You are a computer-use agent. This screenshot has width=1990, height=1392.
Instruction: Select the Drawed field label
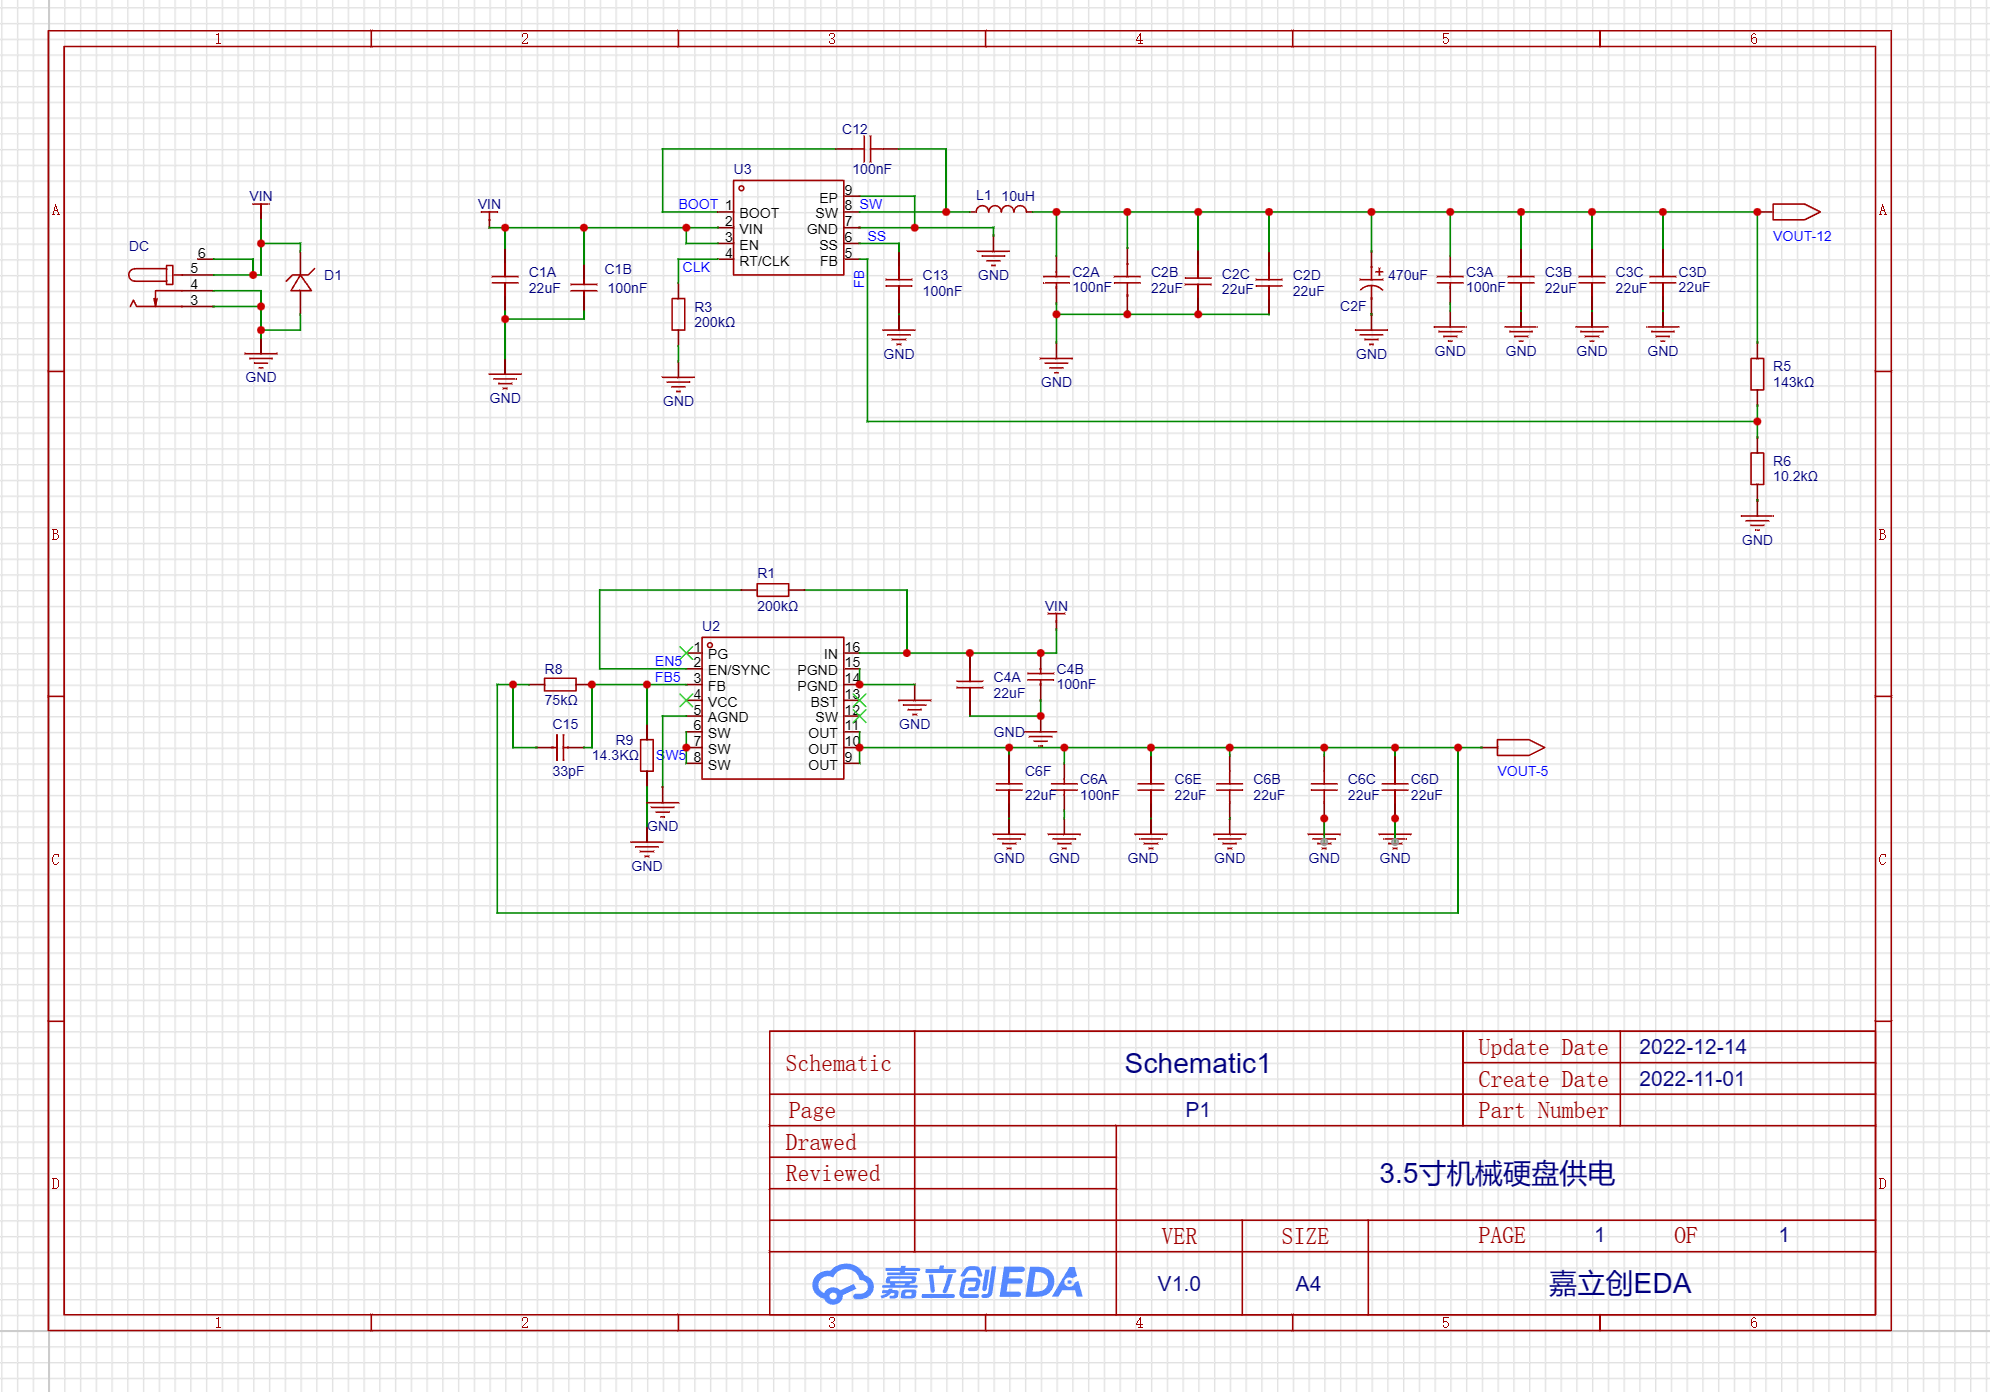[x=820, y=1142]
